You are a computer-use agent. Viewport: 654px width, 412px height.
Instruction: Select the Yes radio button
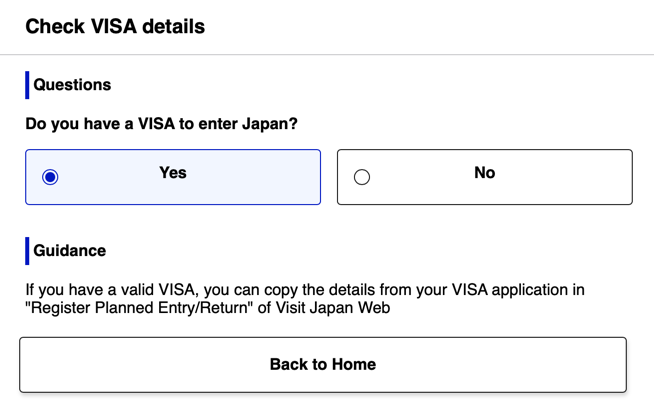click(x=50, y=177)
